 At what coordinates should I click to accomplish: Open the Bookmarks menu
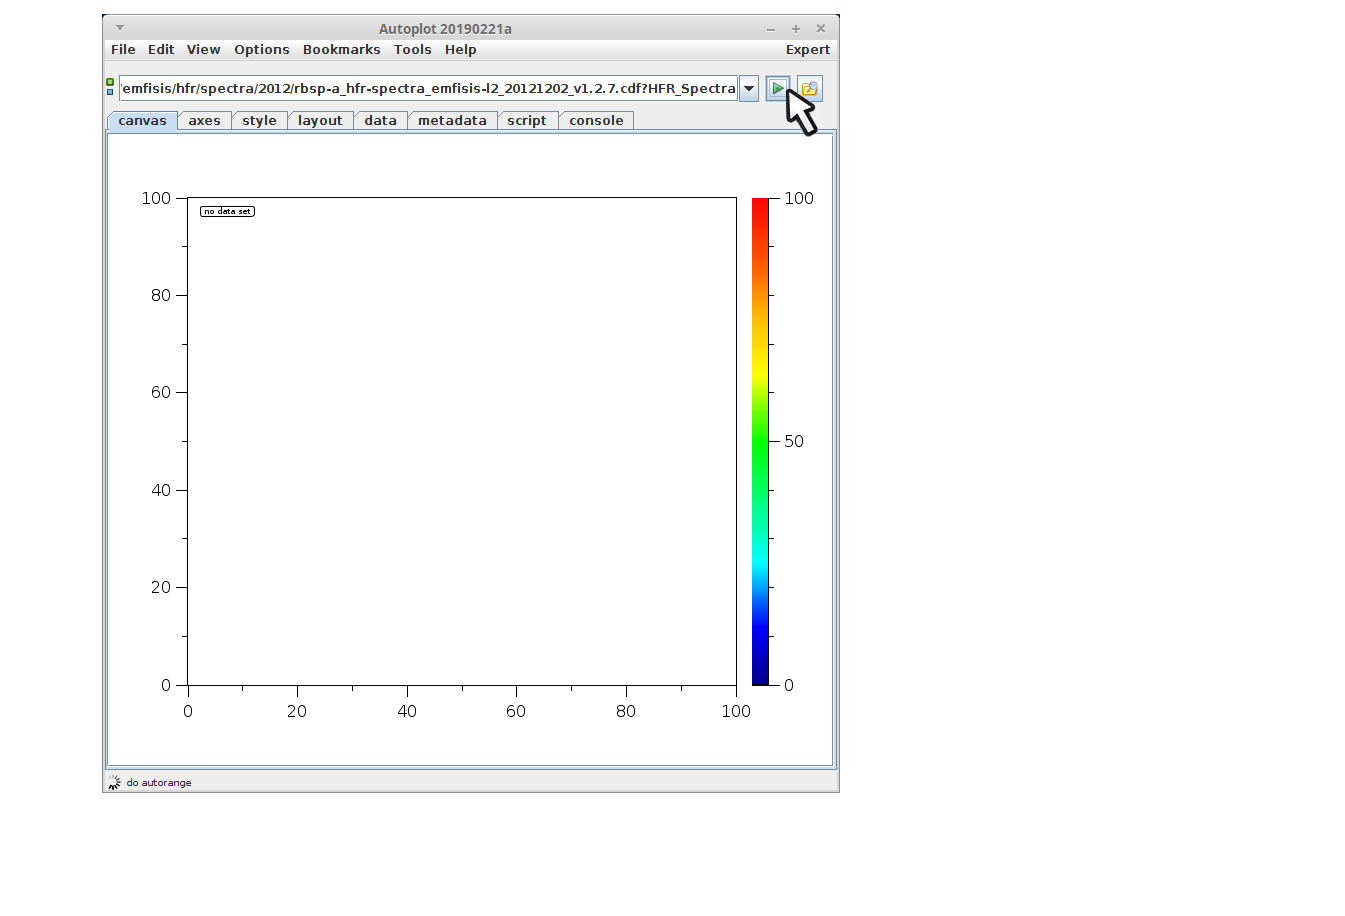pos(341,50)
